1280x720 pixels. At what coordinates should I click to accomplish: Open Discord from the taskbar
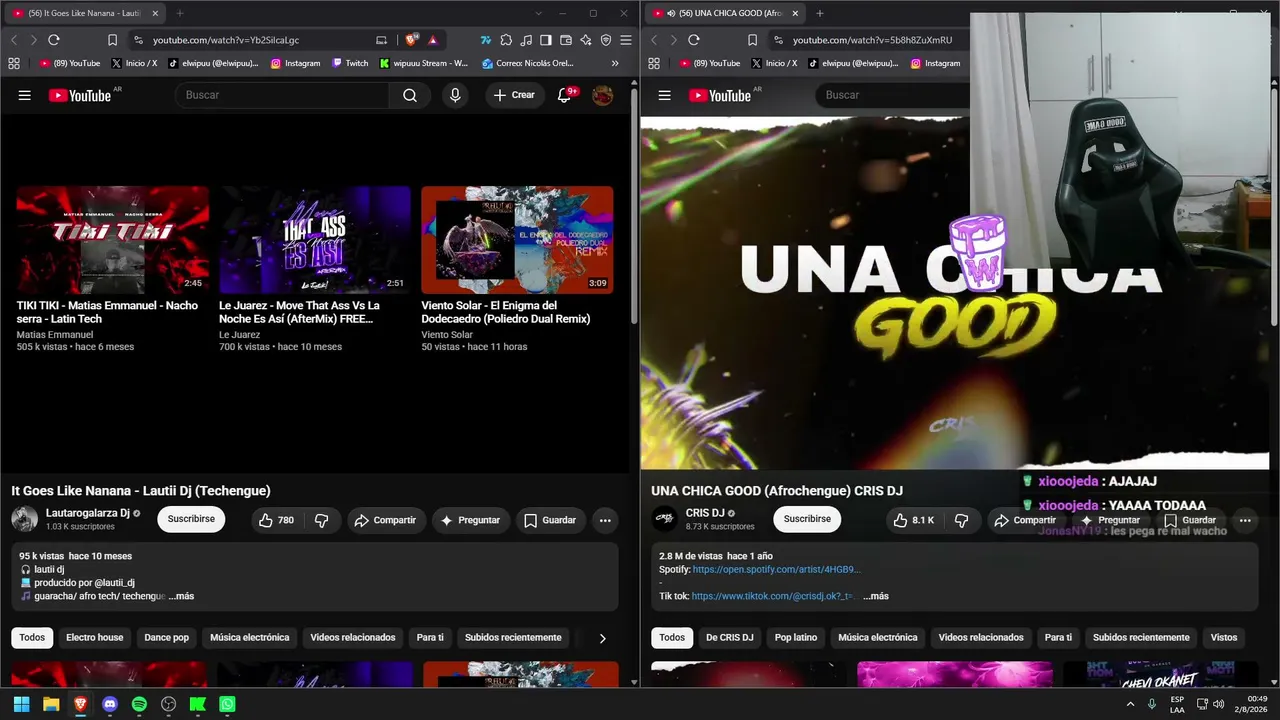[110, 704]
